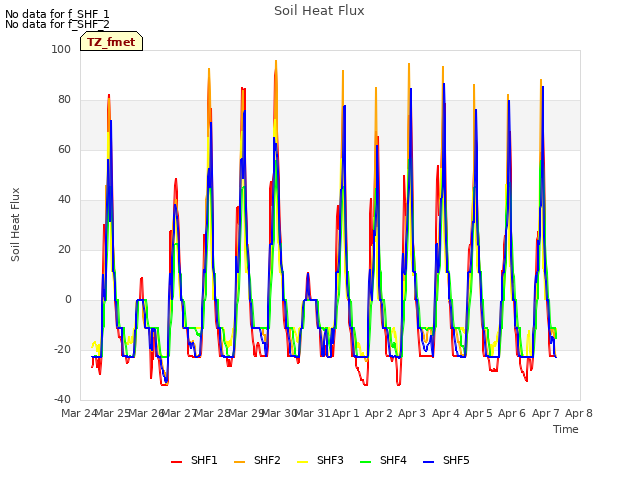Select the SHF1 legend entry

click(x=194, y=460)
